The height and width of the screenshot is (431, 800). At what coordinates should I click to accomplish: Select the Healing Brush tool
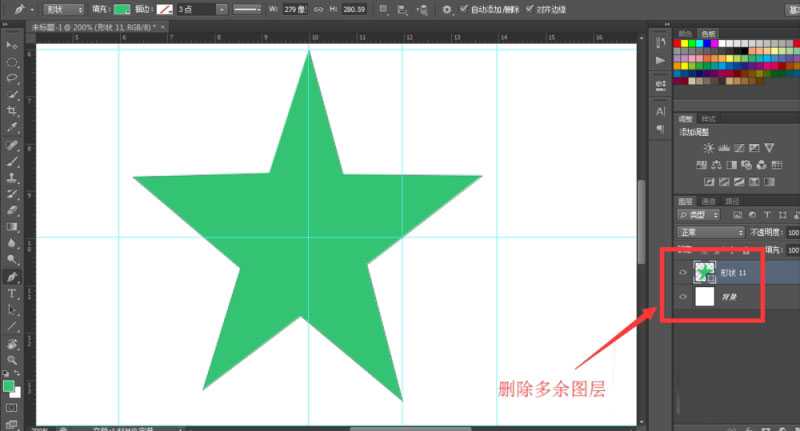coord(12,145)
